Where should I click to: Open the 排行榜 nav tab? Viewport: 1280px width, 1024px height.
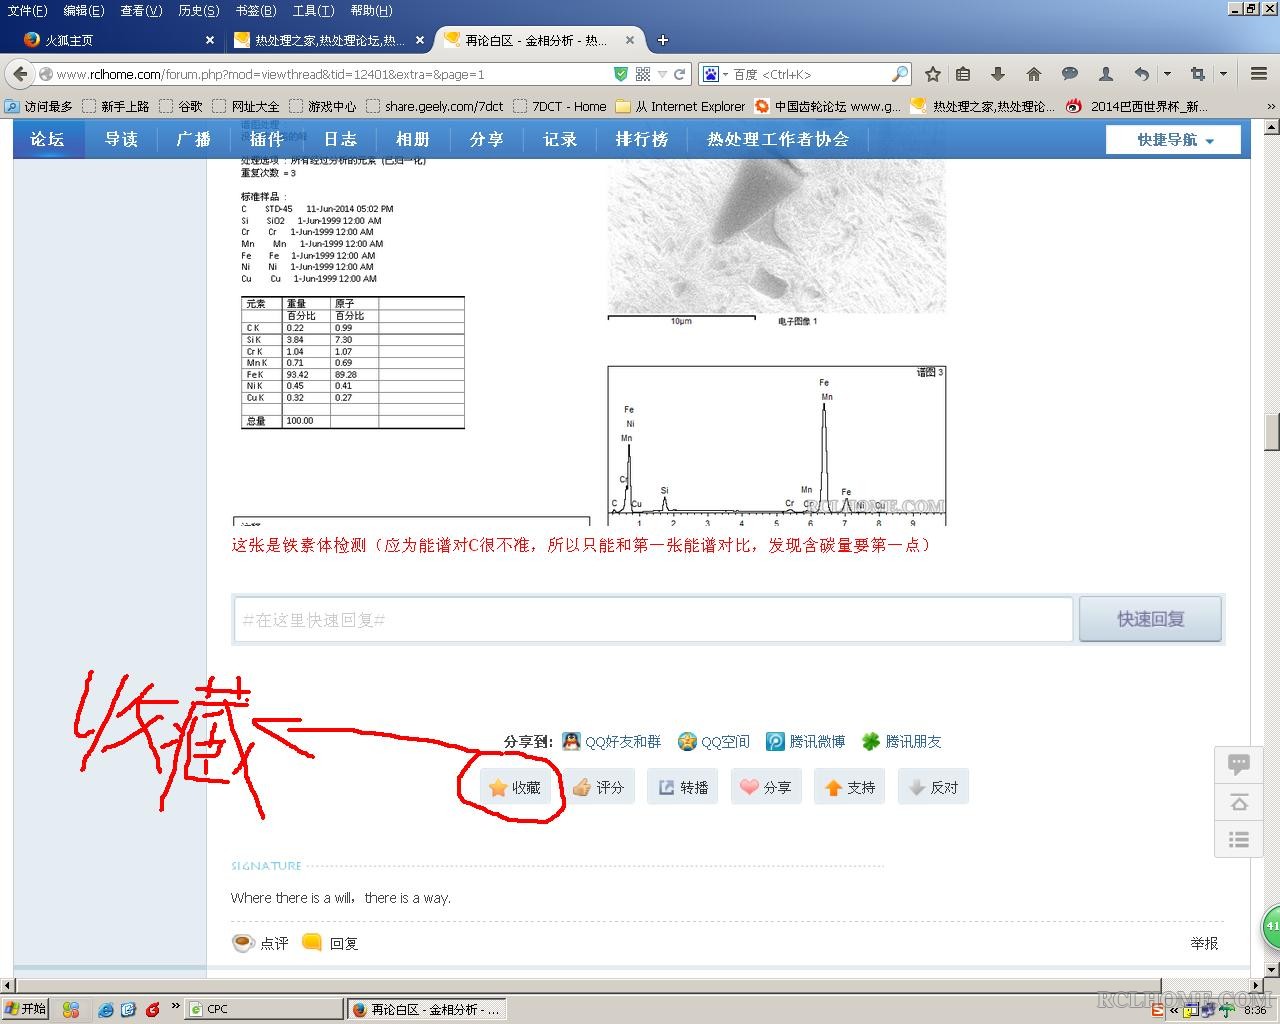[x=642, y=139]
